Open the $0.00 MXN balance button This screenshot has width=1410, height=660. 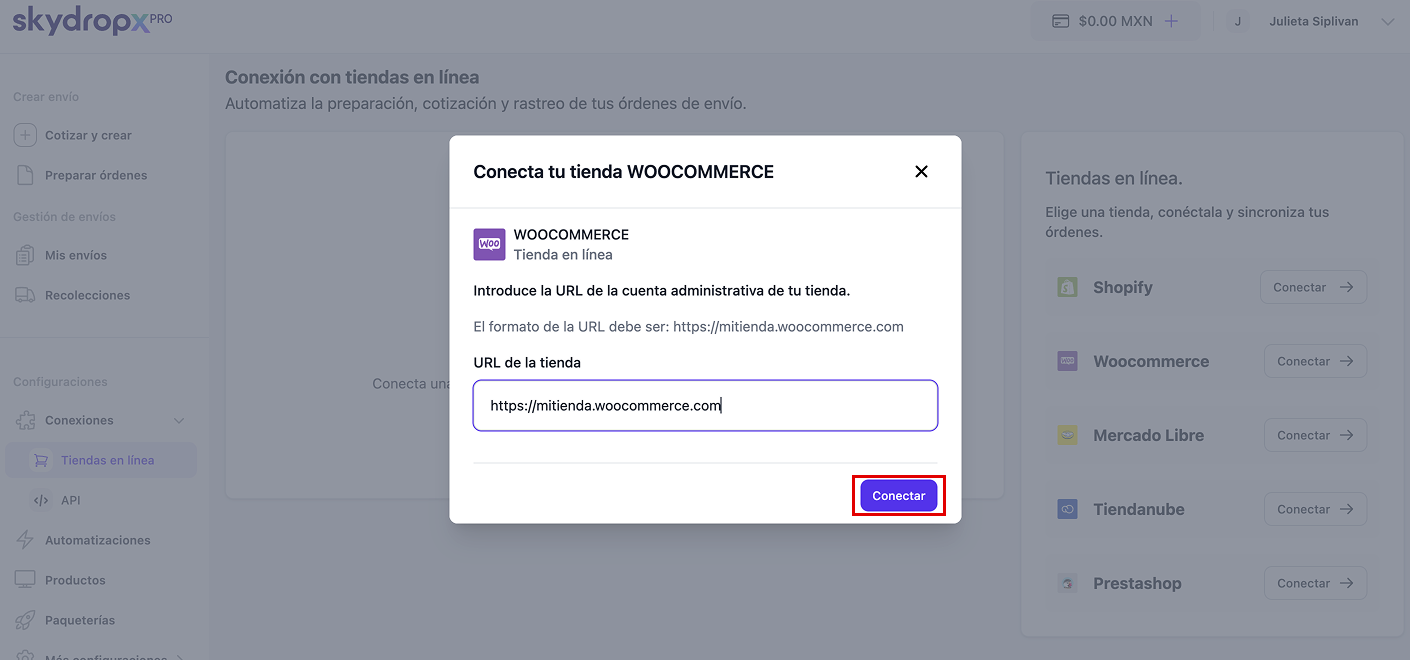tap(1115, 21)
